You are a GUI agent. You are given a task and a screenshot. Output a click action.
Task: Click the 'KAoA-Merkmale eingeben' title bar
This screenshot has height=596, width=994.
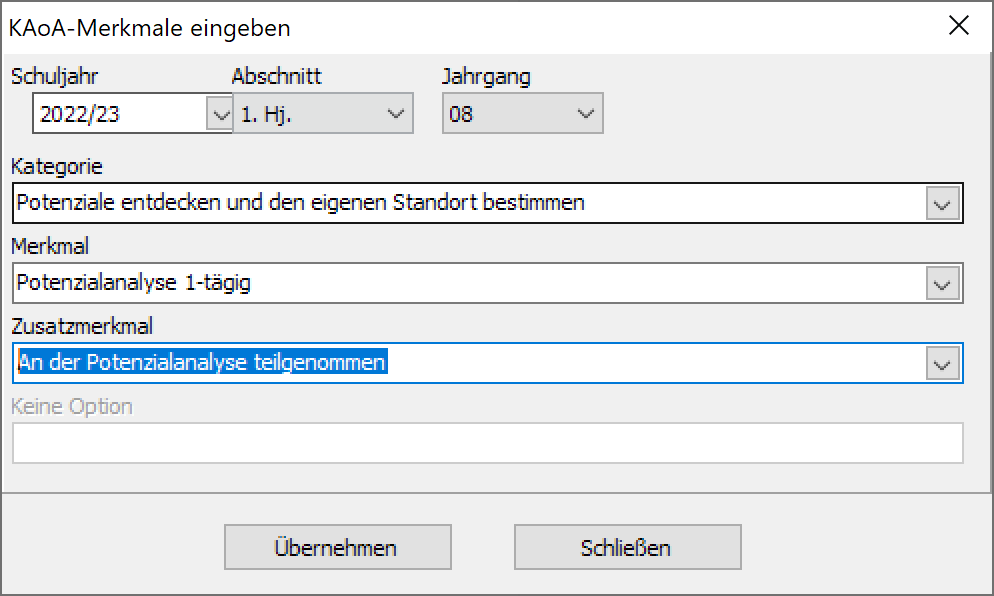[150, 28]
